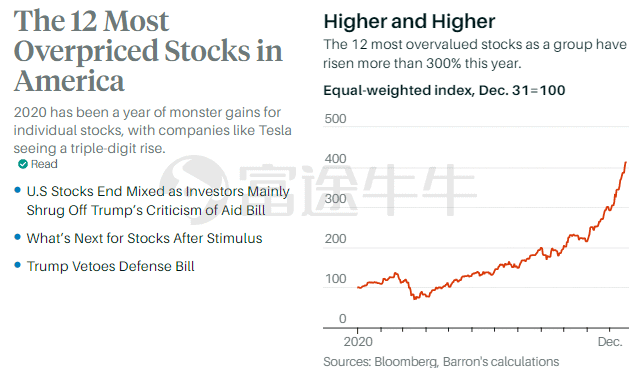Click the Equal-weighted index subtitle
The width and height of the screenshot is (637, 381).
click(444, 90)
